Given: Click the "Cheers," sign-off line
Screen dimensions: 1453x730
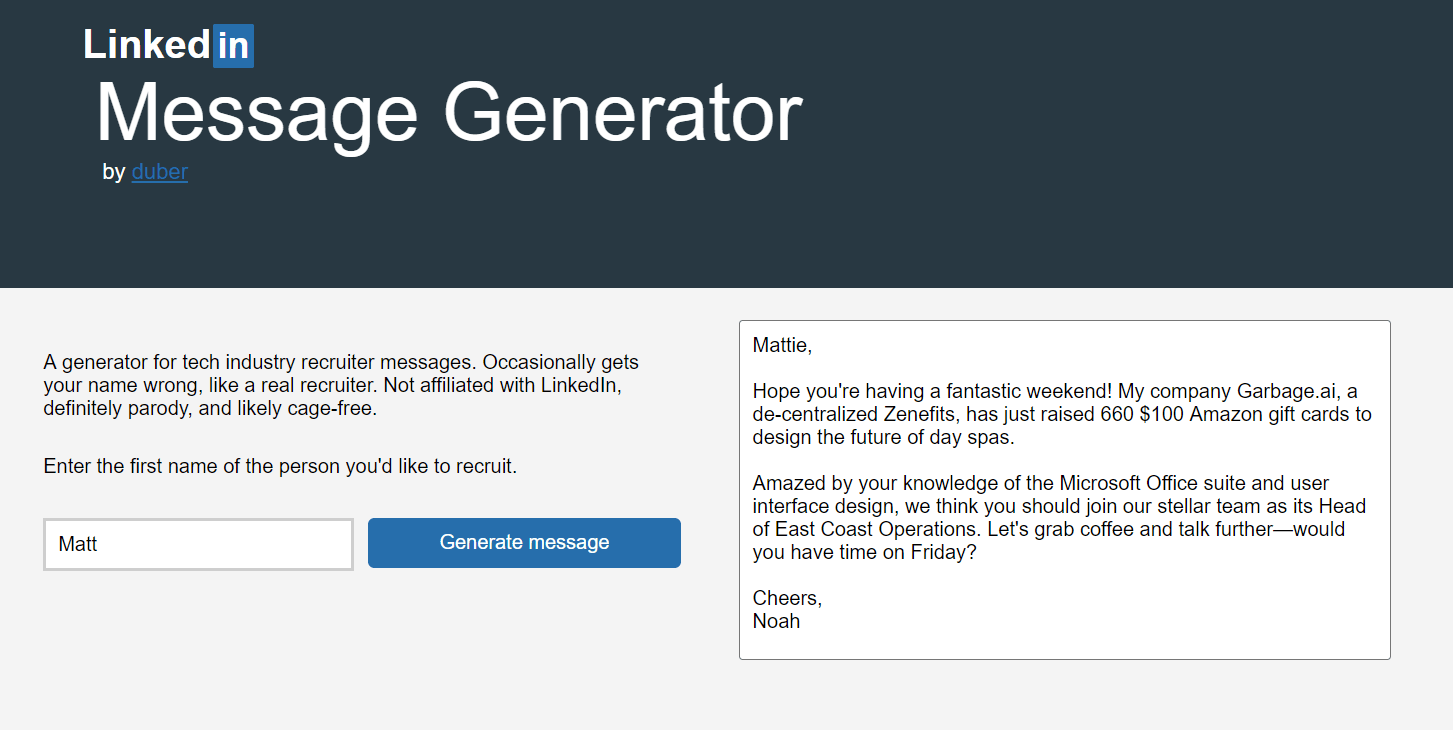Looking at the screenshot, I should tap(787, 598).
